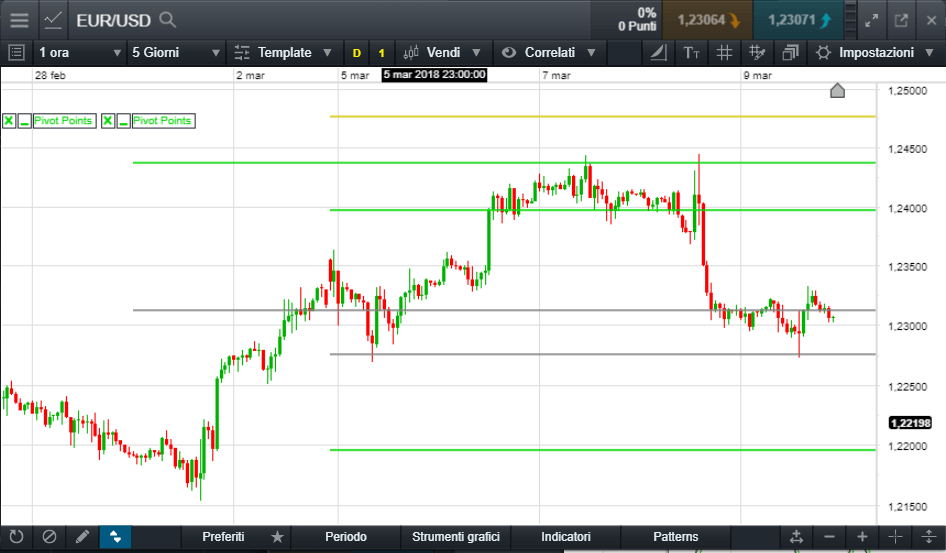Open the Periodo tab
This screenshot has height=553, width=946.
point(346,537)
